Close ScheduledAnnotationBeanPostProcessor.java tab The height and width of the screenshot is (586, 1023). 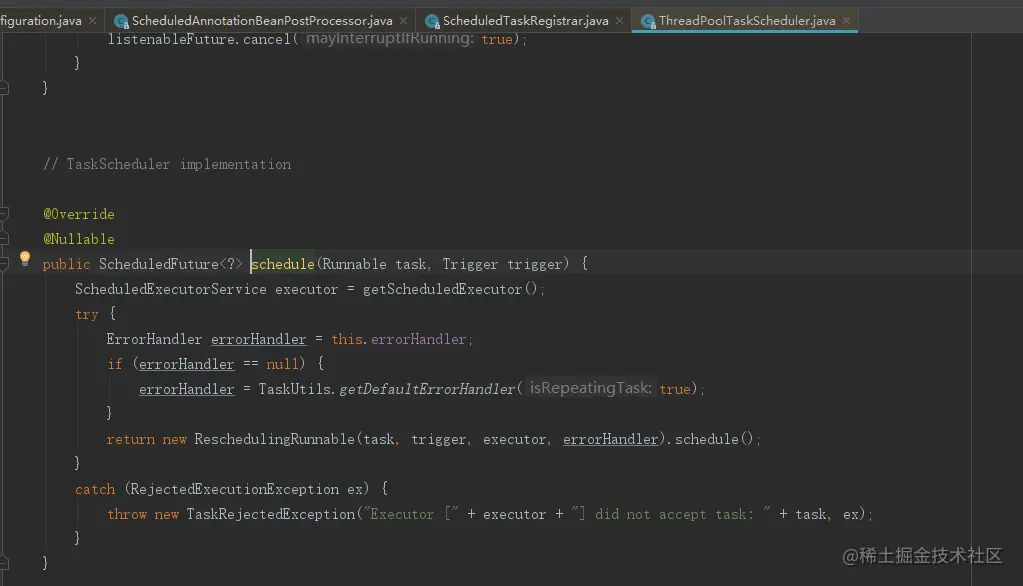pyautogui.click(x=403, y=21)
